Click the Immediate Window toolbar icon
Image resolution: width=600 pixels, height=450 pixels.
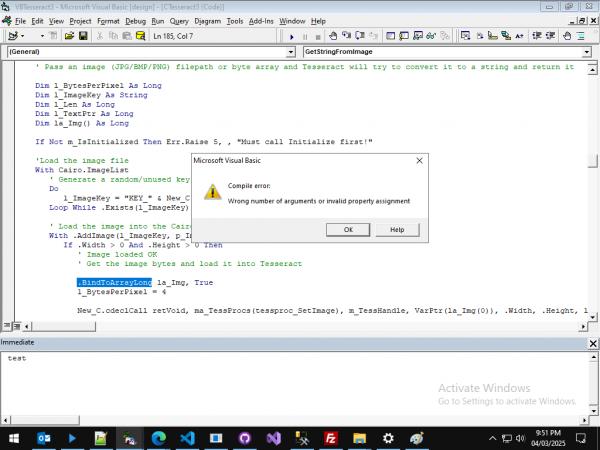point(404,36)
